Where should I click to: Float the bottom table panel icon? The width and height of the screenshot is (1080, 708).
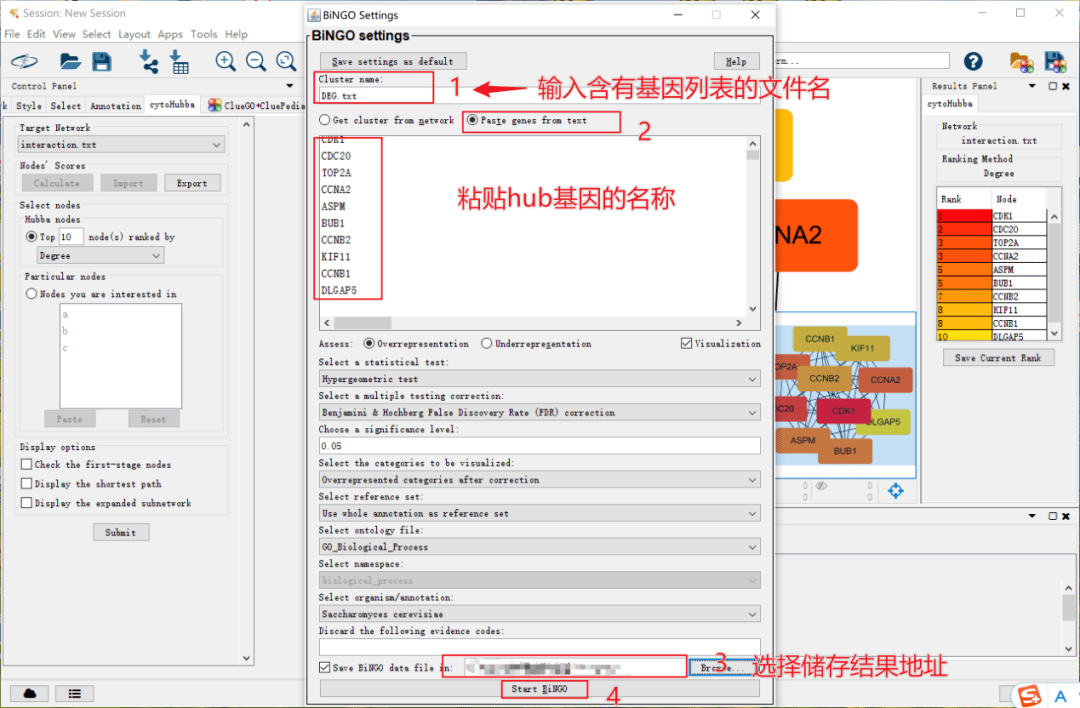(x=1052, y=516)
